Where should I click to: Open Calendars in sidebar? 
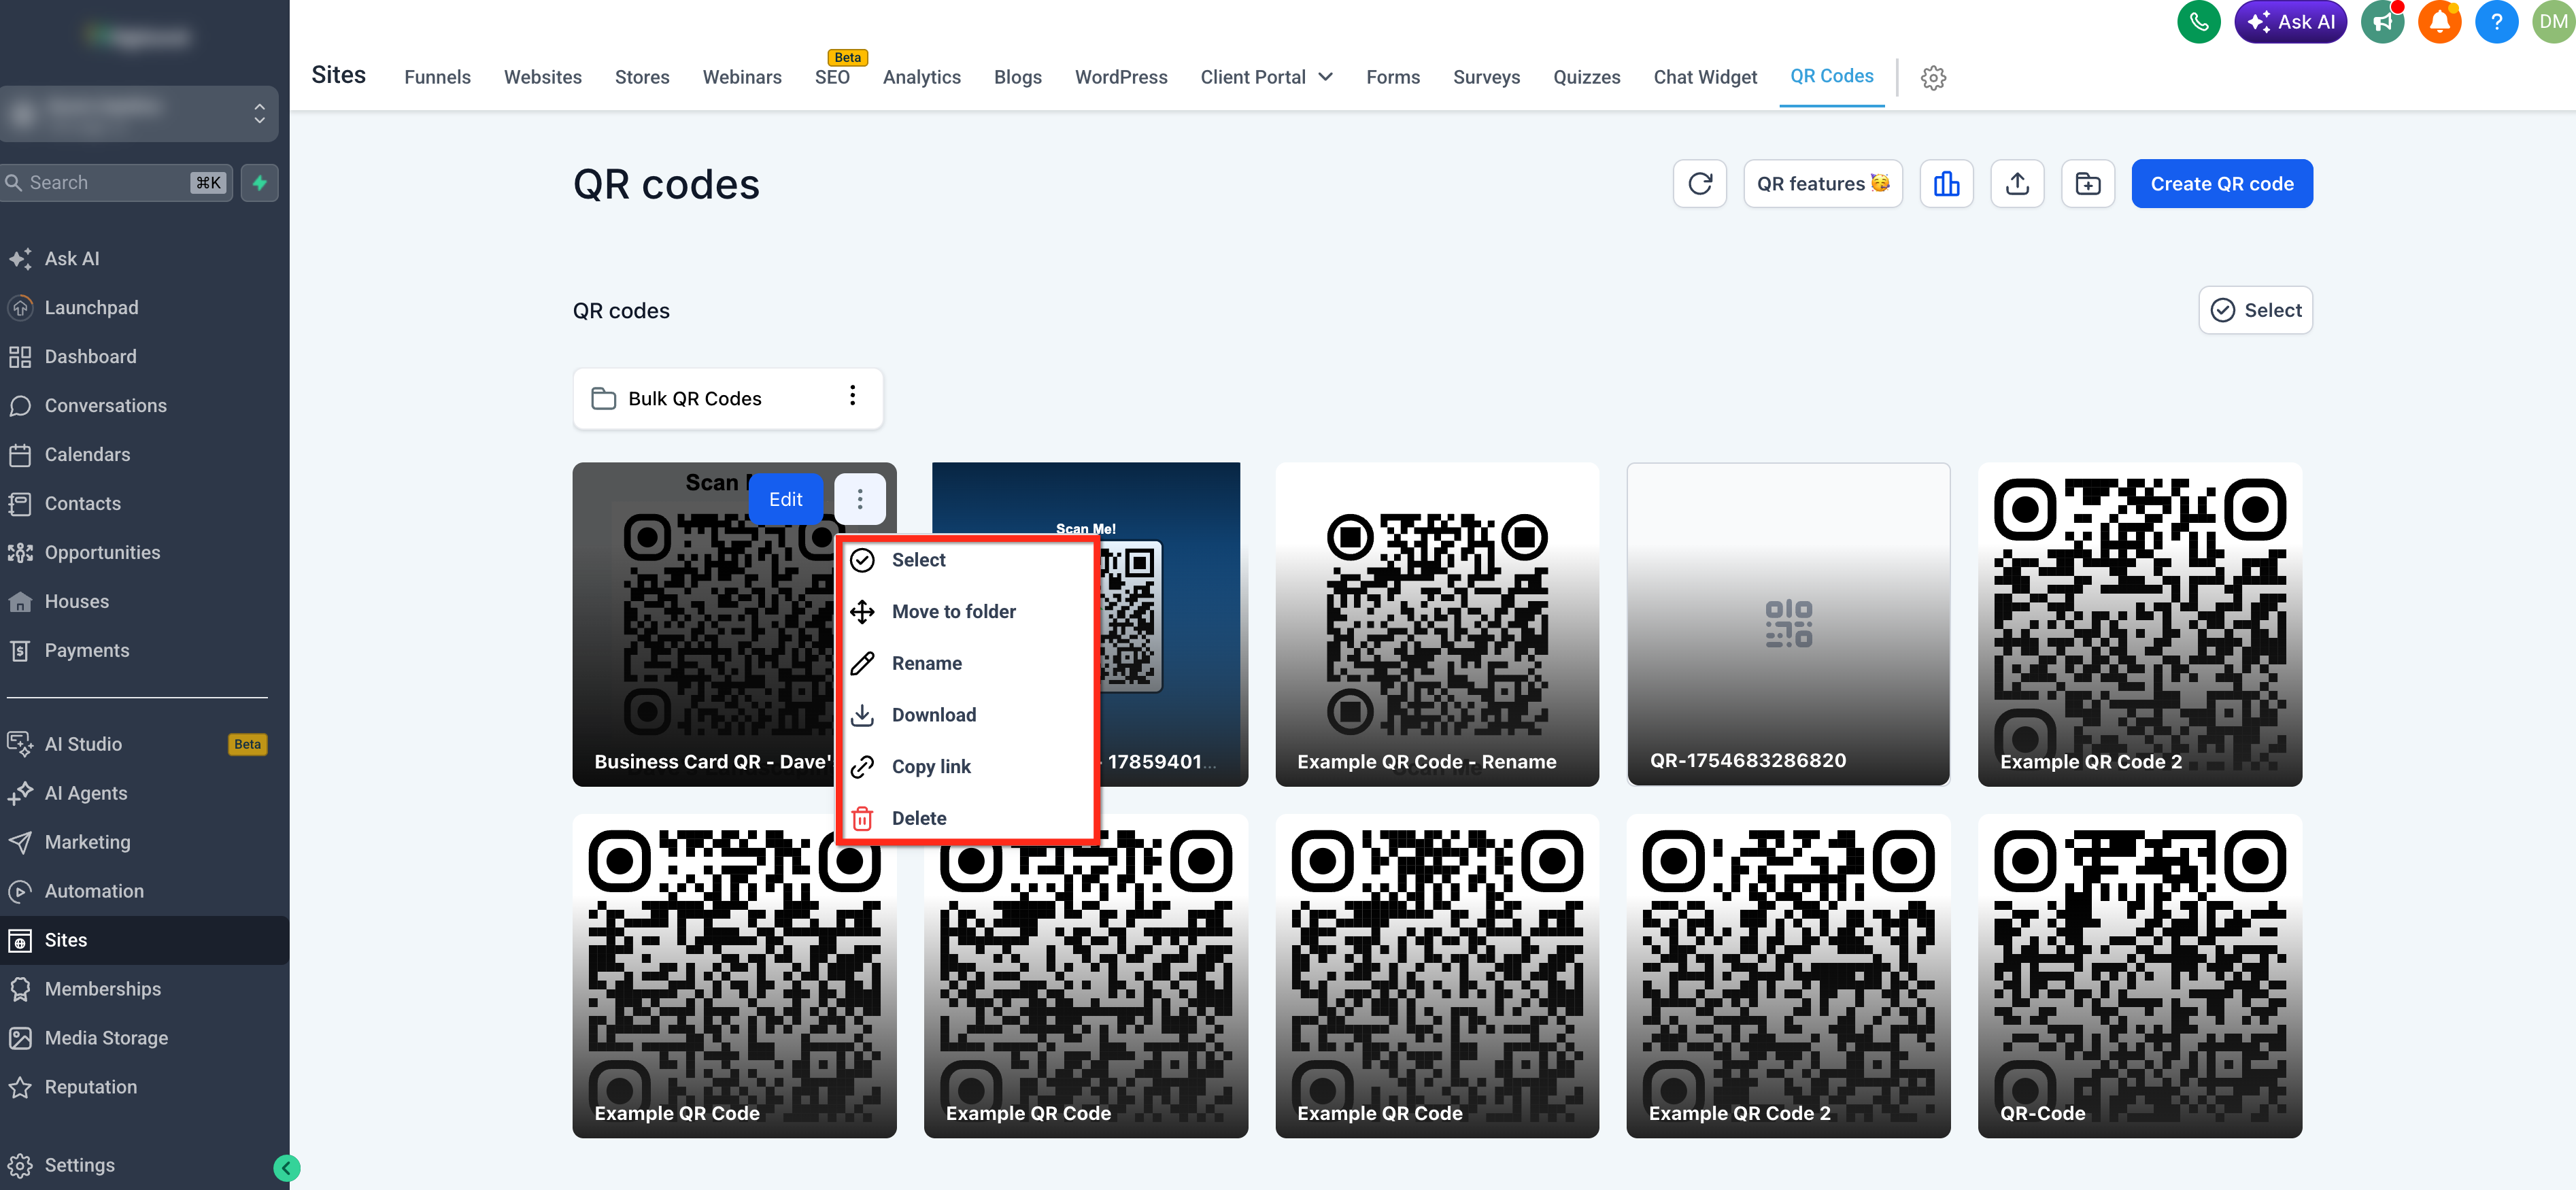[x=88, y=455]
